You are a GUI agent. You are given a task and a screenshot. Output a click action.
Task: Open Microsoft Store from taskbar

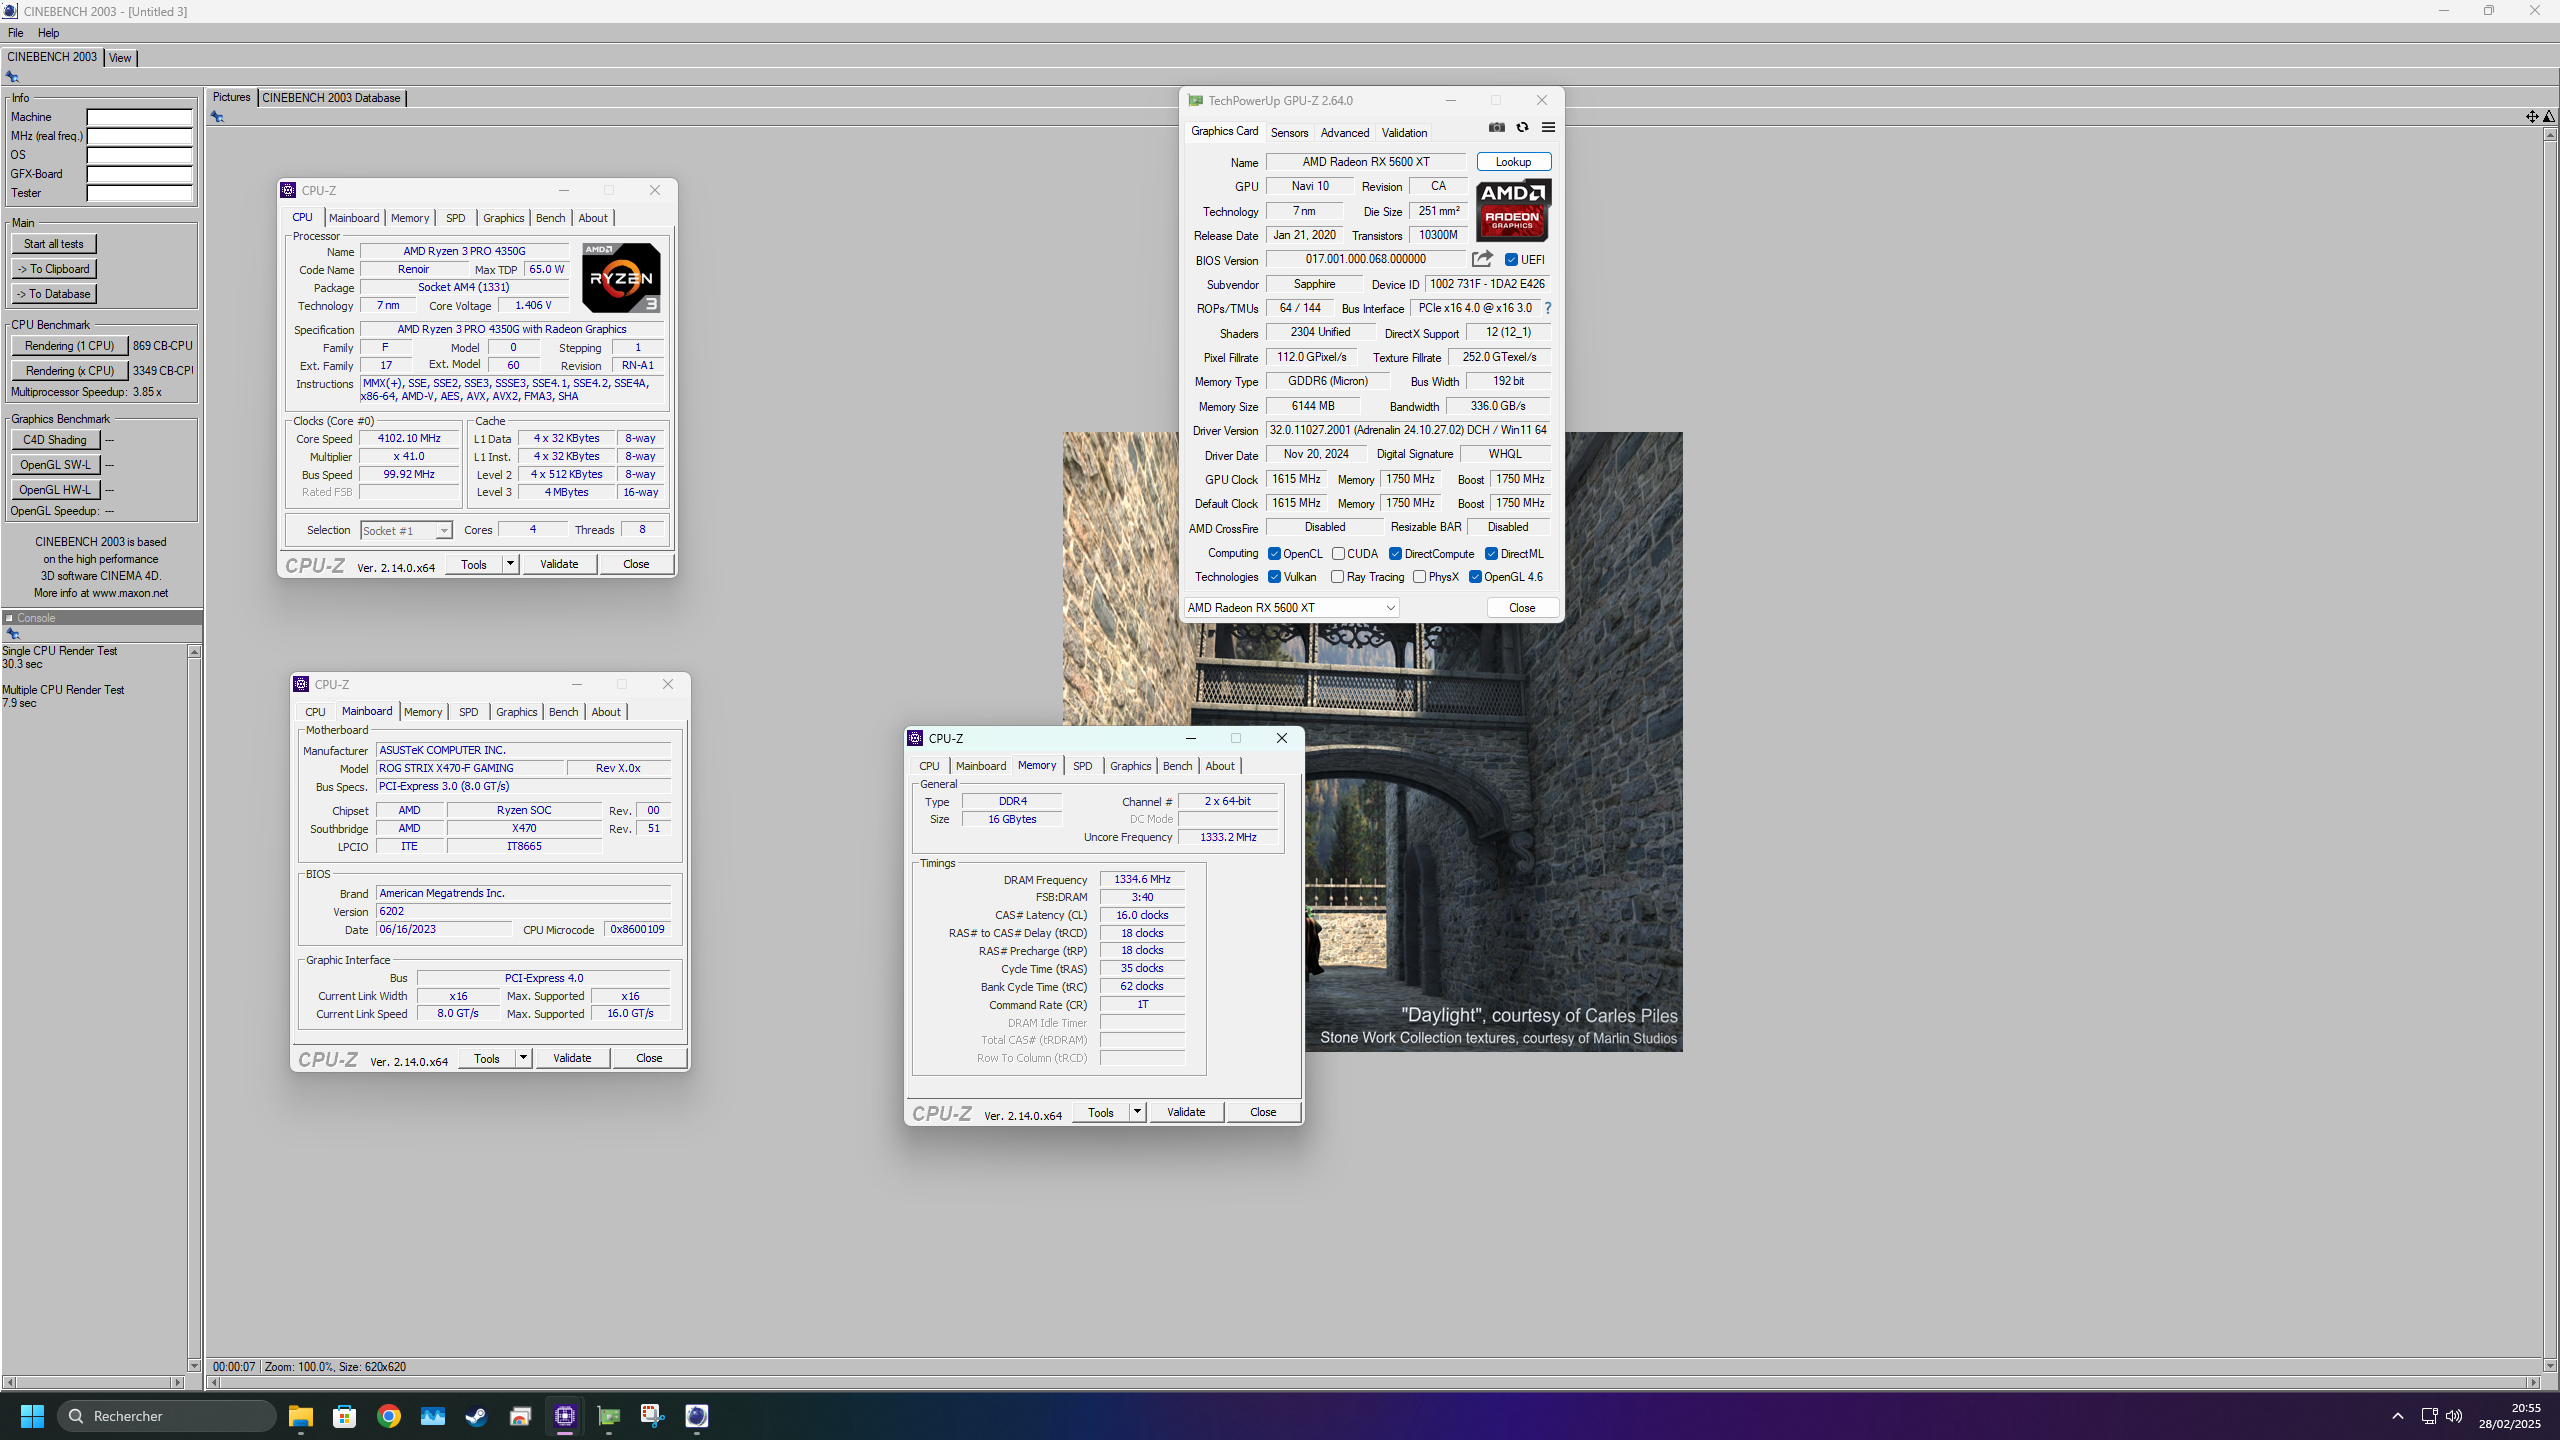point(345,1416)
